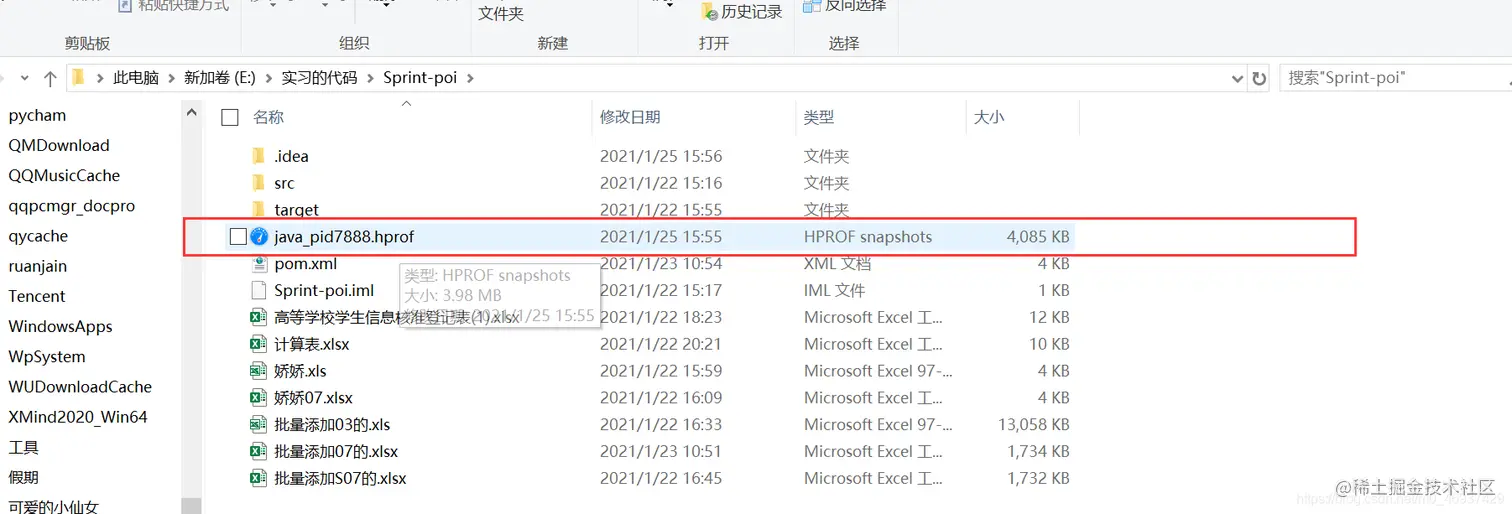Tick the checkbox for java_pid7888.hprof
This screenshot has width=1512, height=514.
click(237, 236)
